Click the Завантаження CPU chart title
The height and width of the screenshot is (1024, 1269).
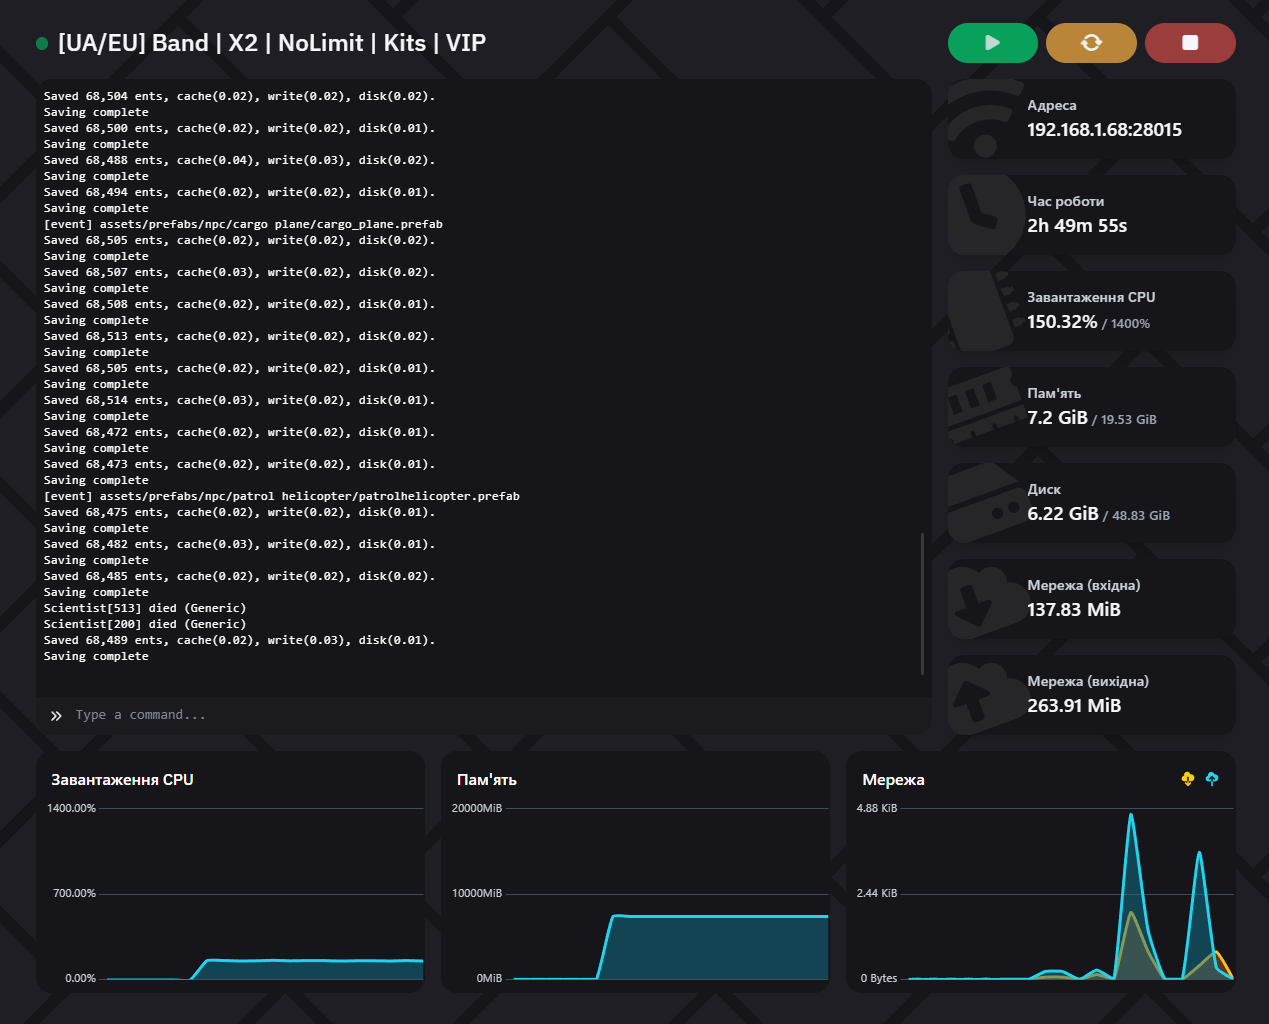tap(122, 780)
